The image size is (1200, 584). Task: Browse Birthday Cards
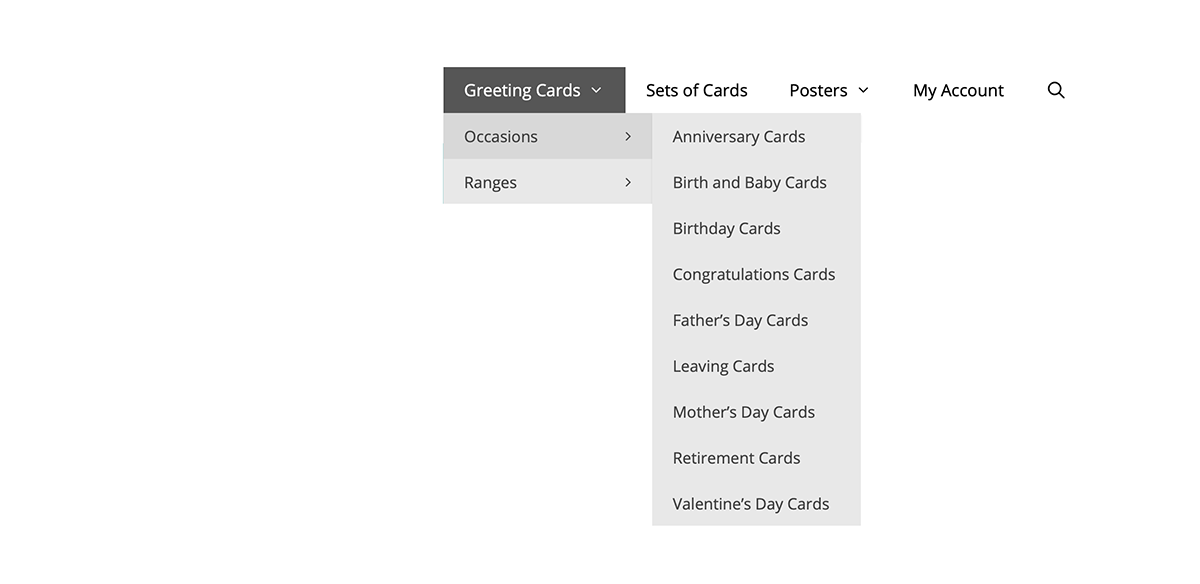726,228
